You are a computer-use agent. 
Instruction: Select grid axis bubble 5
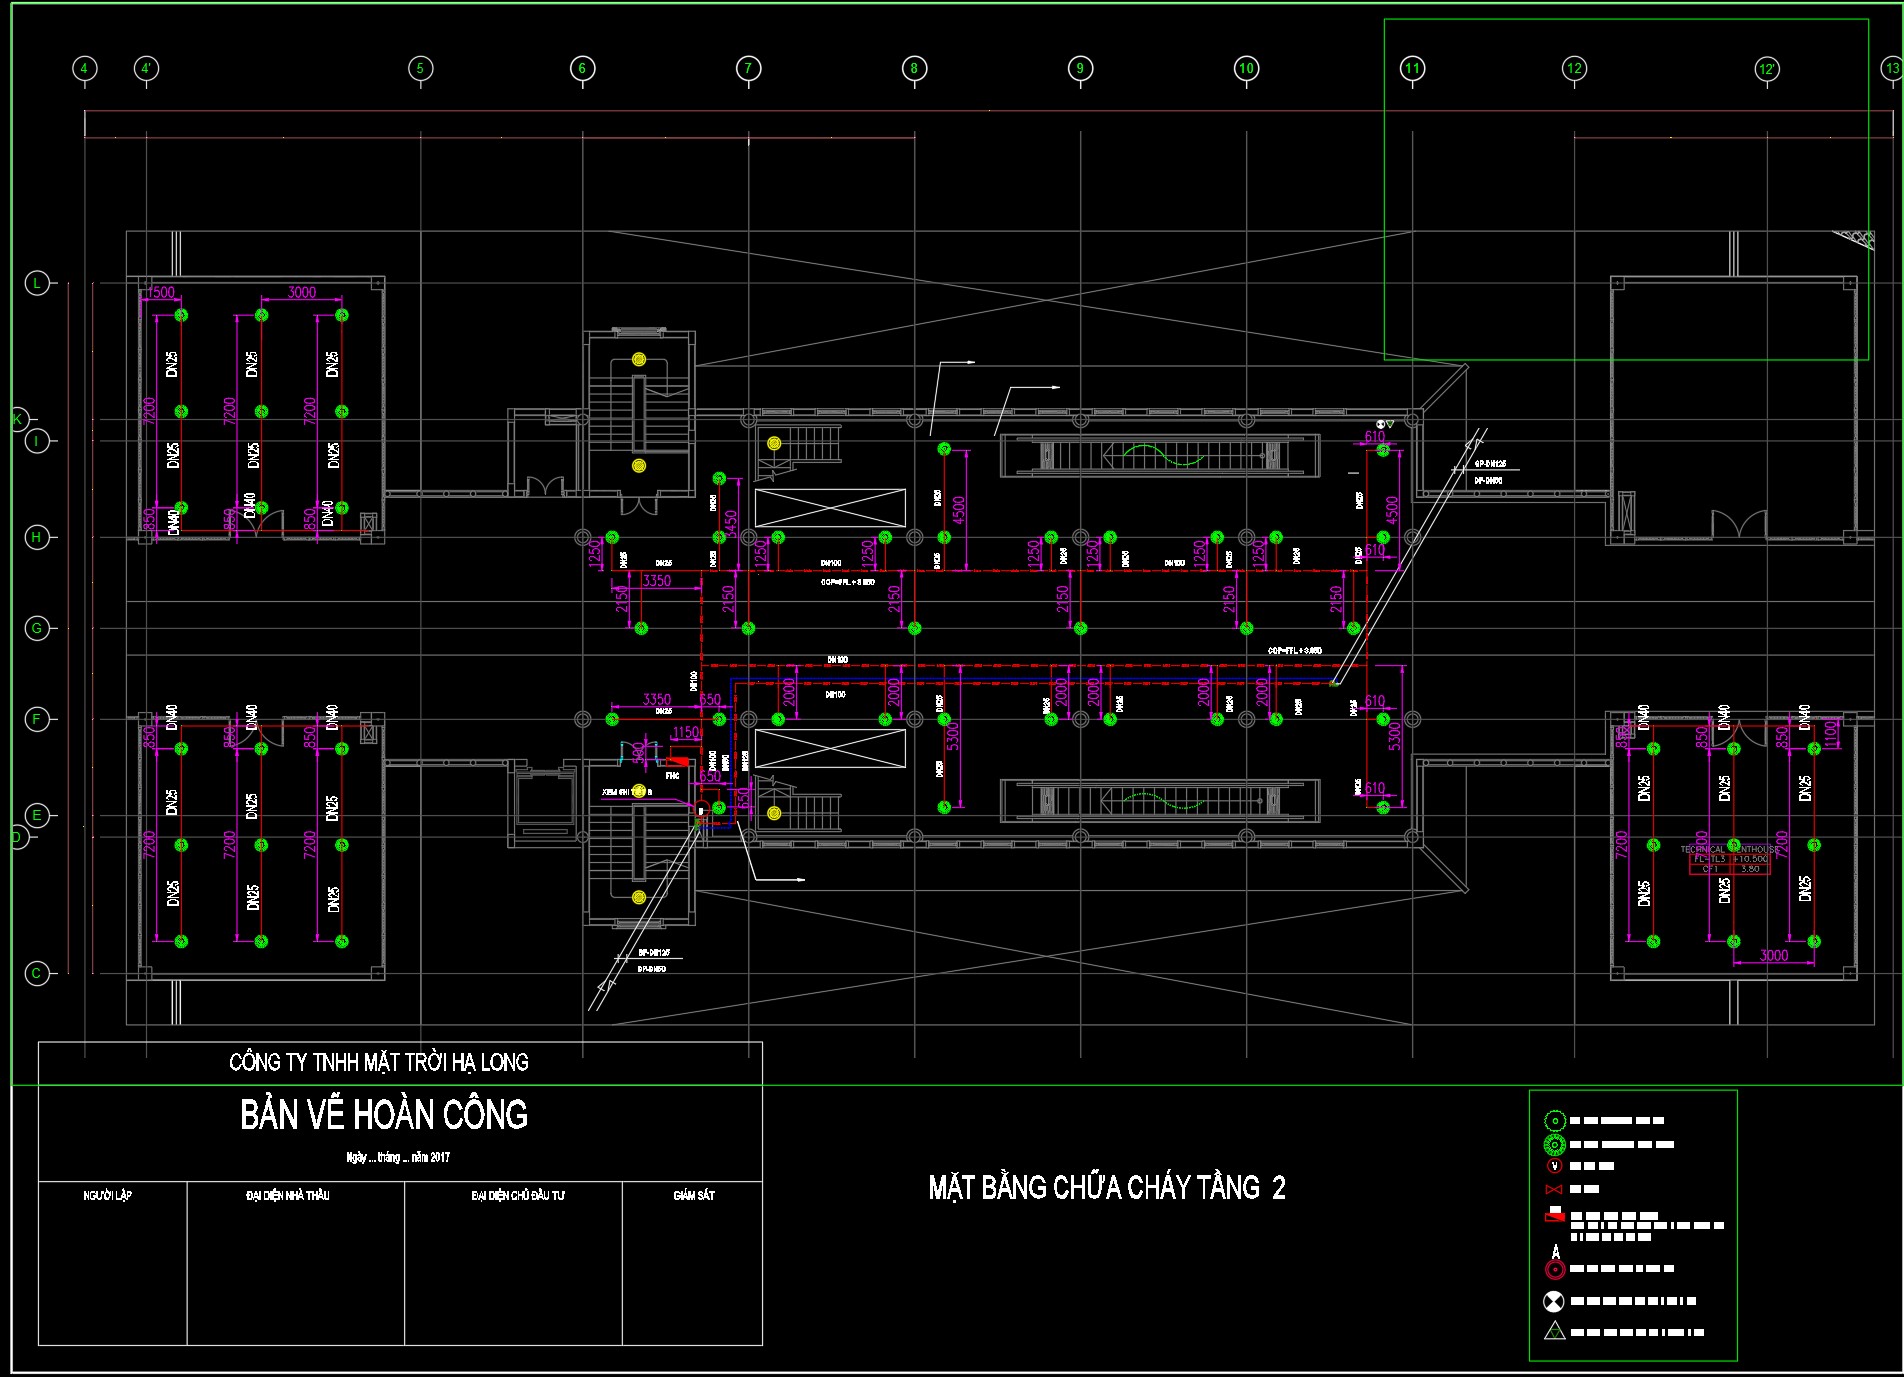420,69
